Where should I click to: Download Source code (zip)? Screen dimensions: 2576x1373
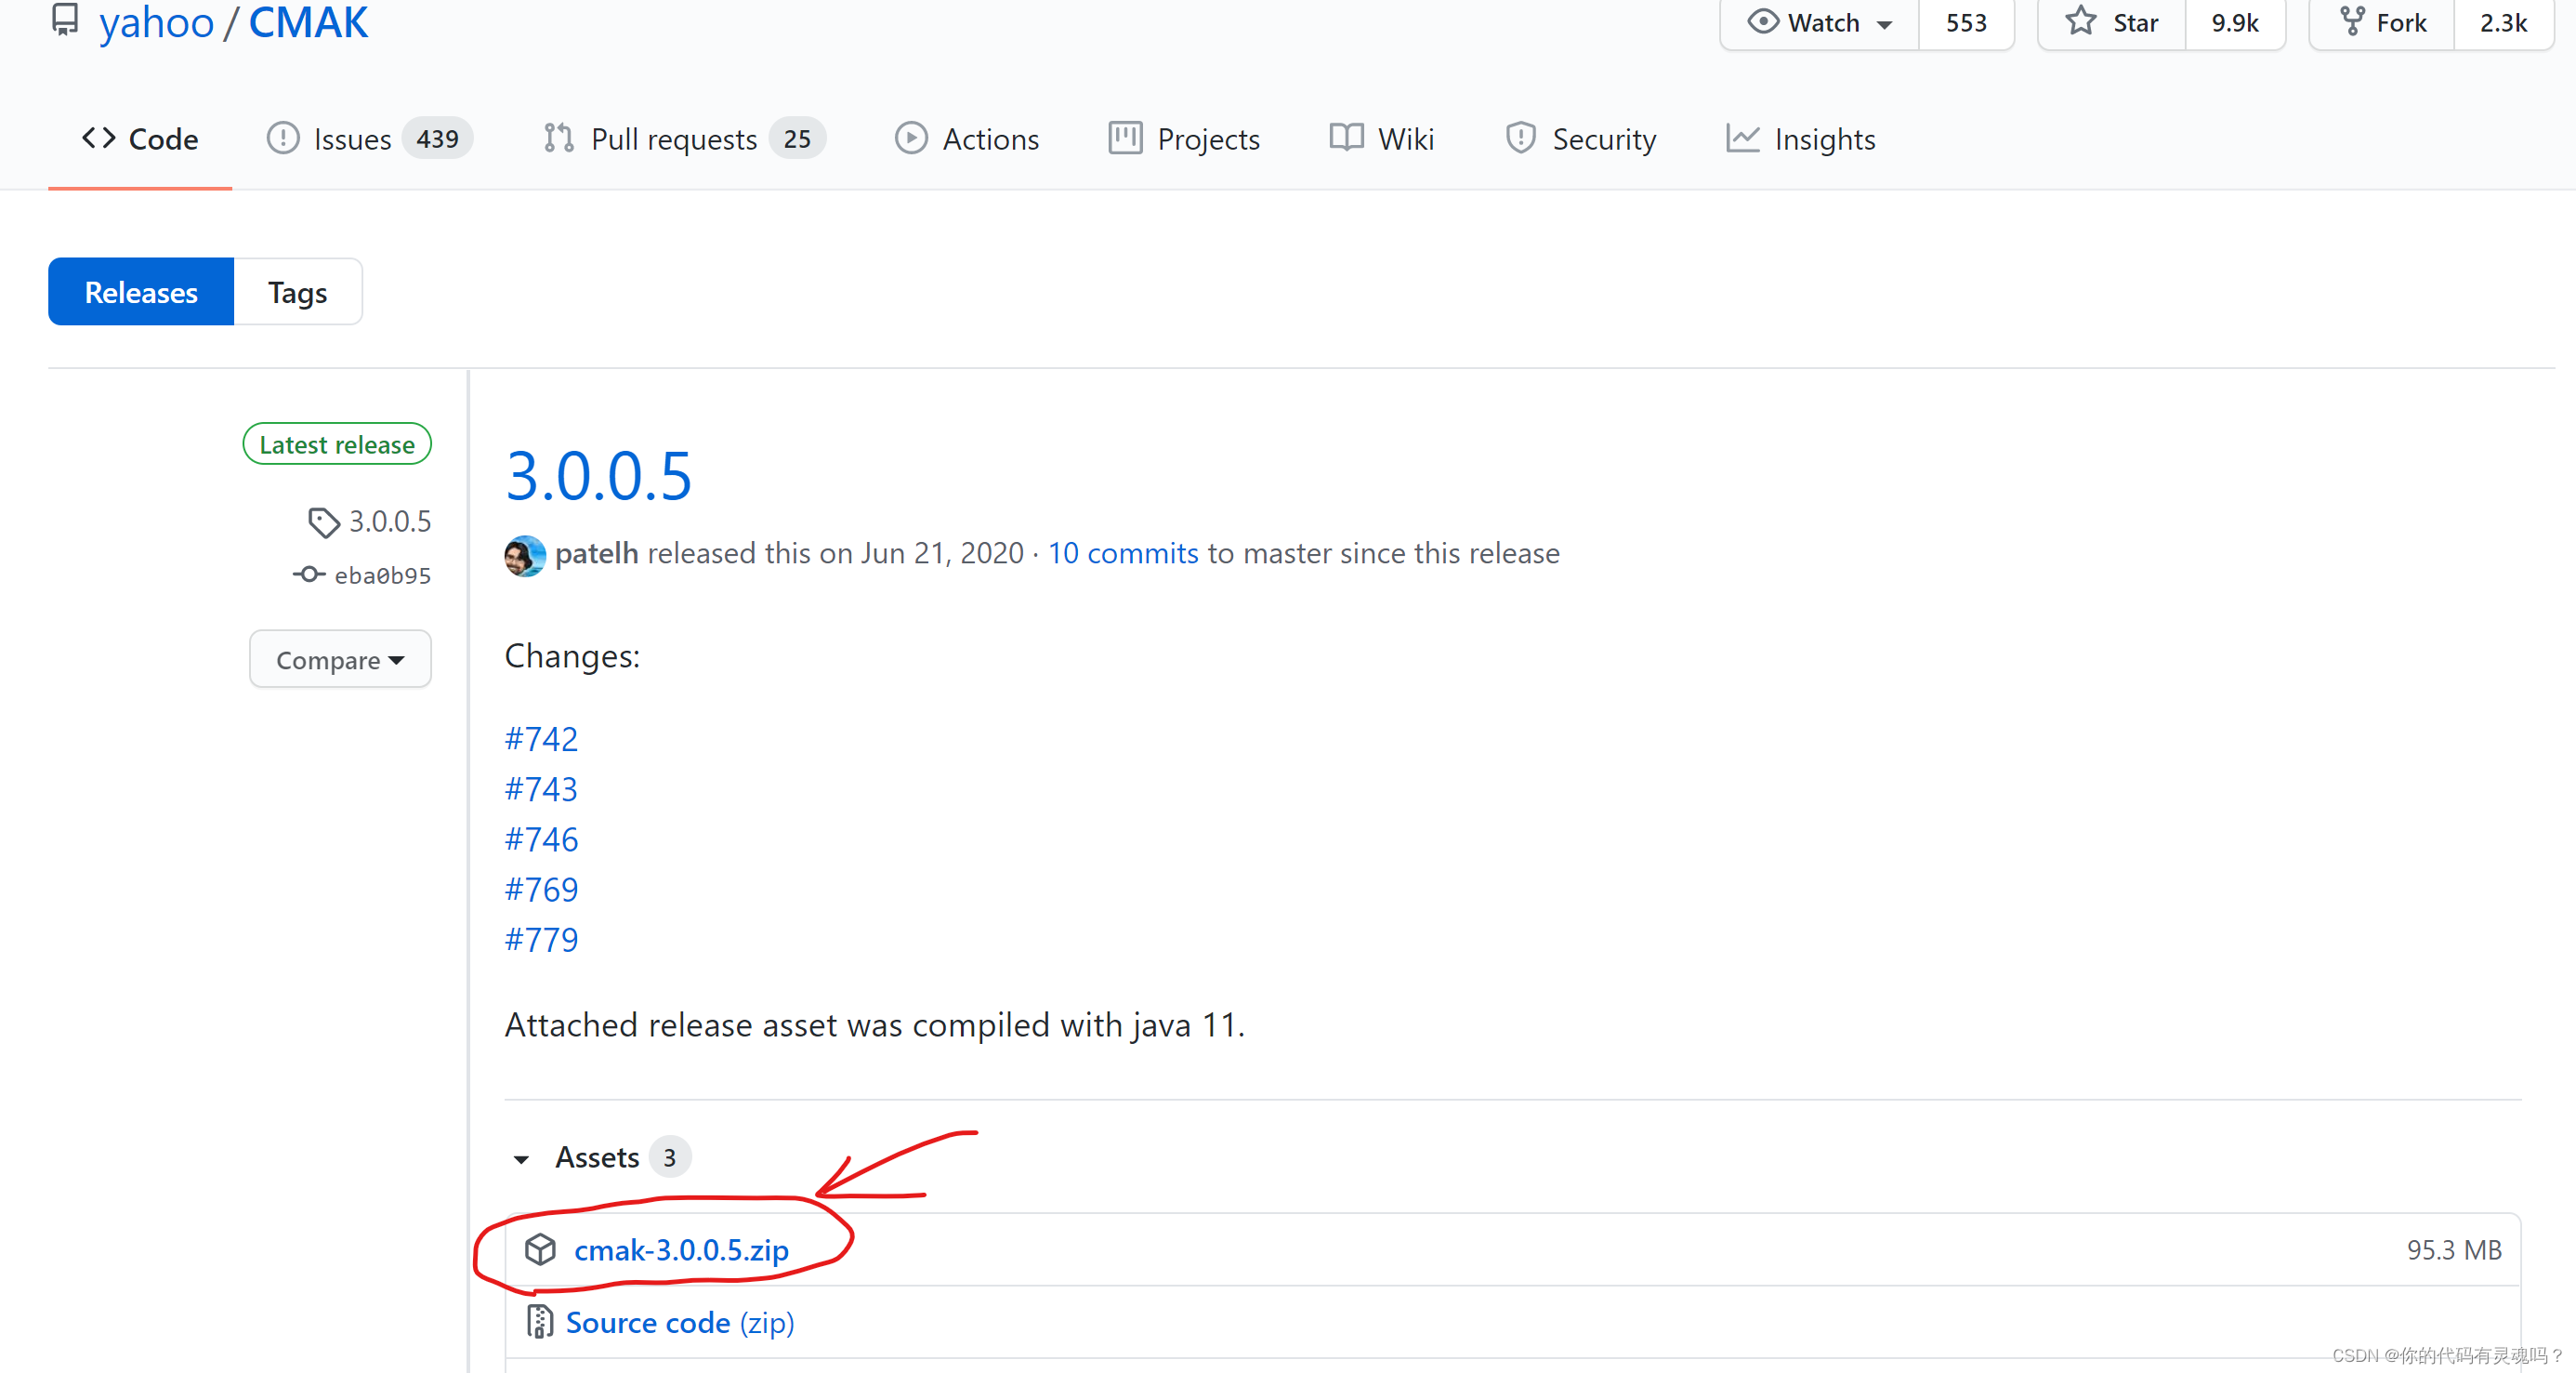point(680,1321)
